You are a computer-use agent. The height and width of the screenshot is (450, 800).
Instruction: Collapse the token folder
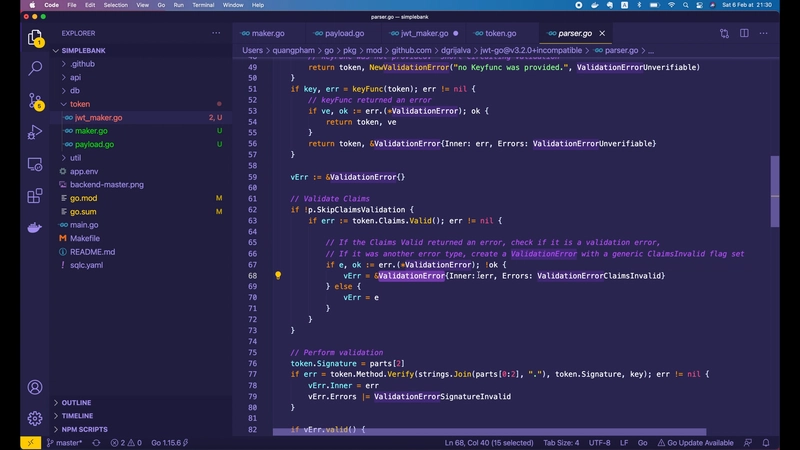79,104
